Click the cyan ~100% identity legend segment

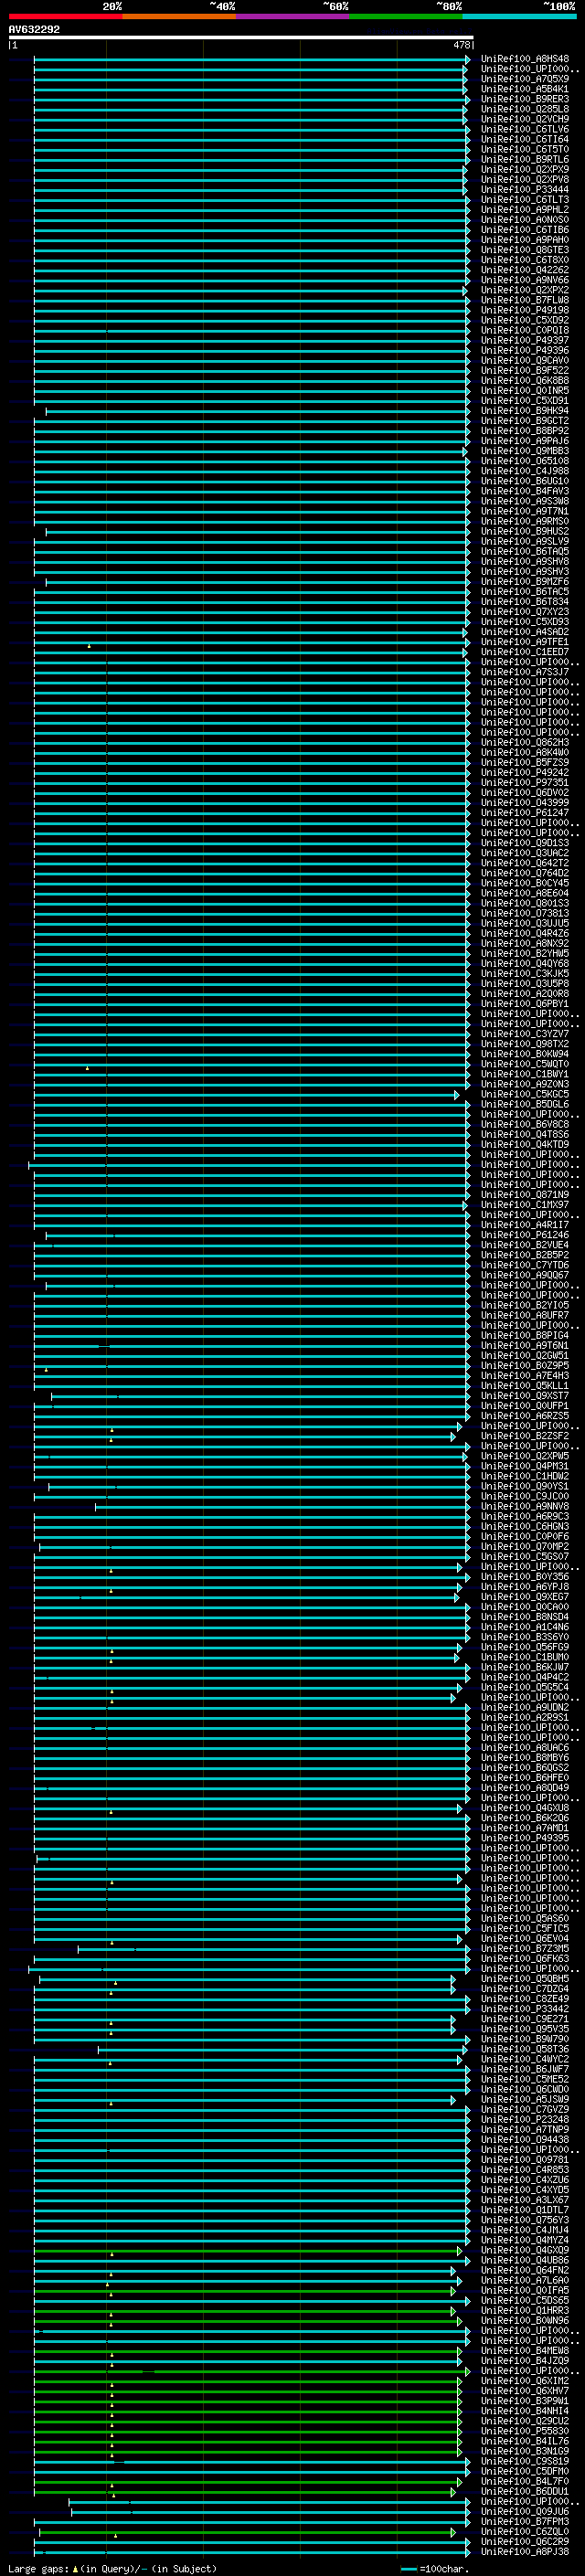(x=520, y=16)
